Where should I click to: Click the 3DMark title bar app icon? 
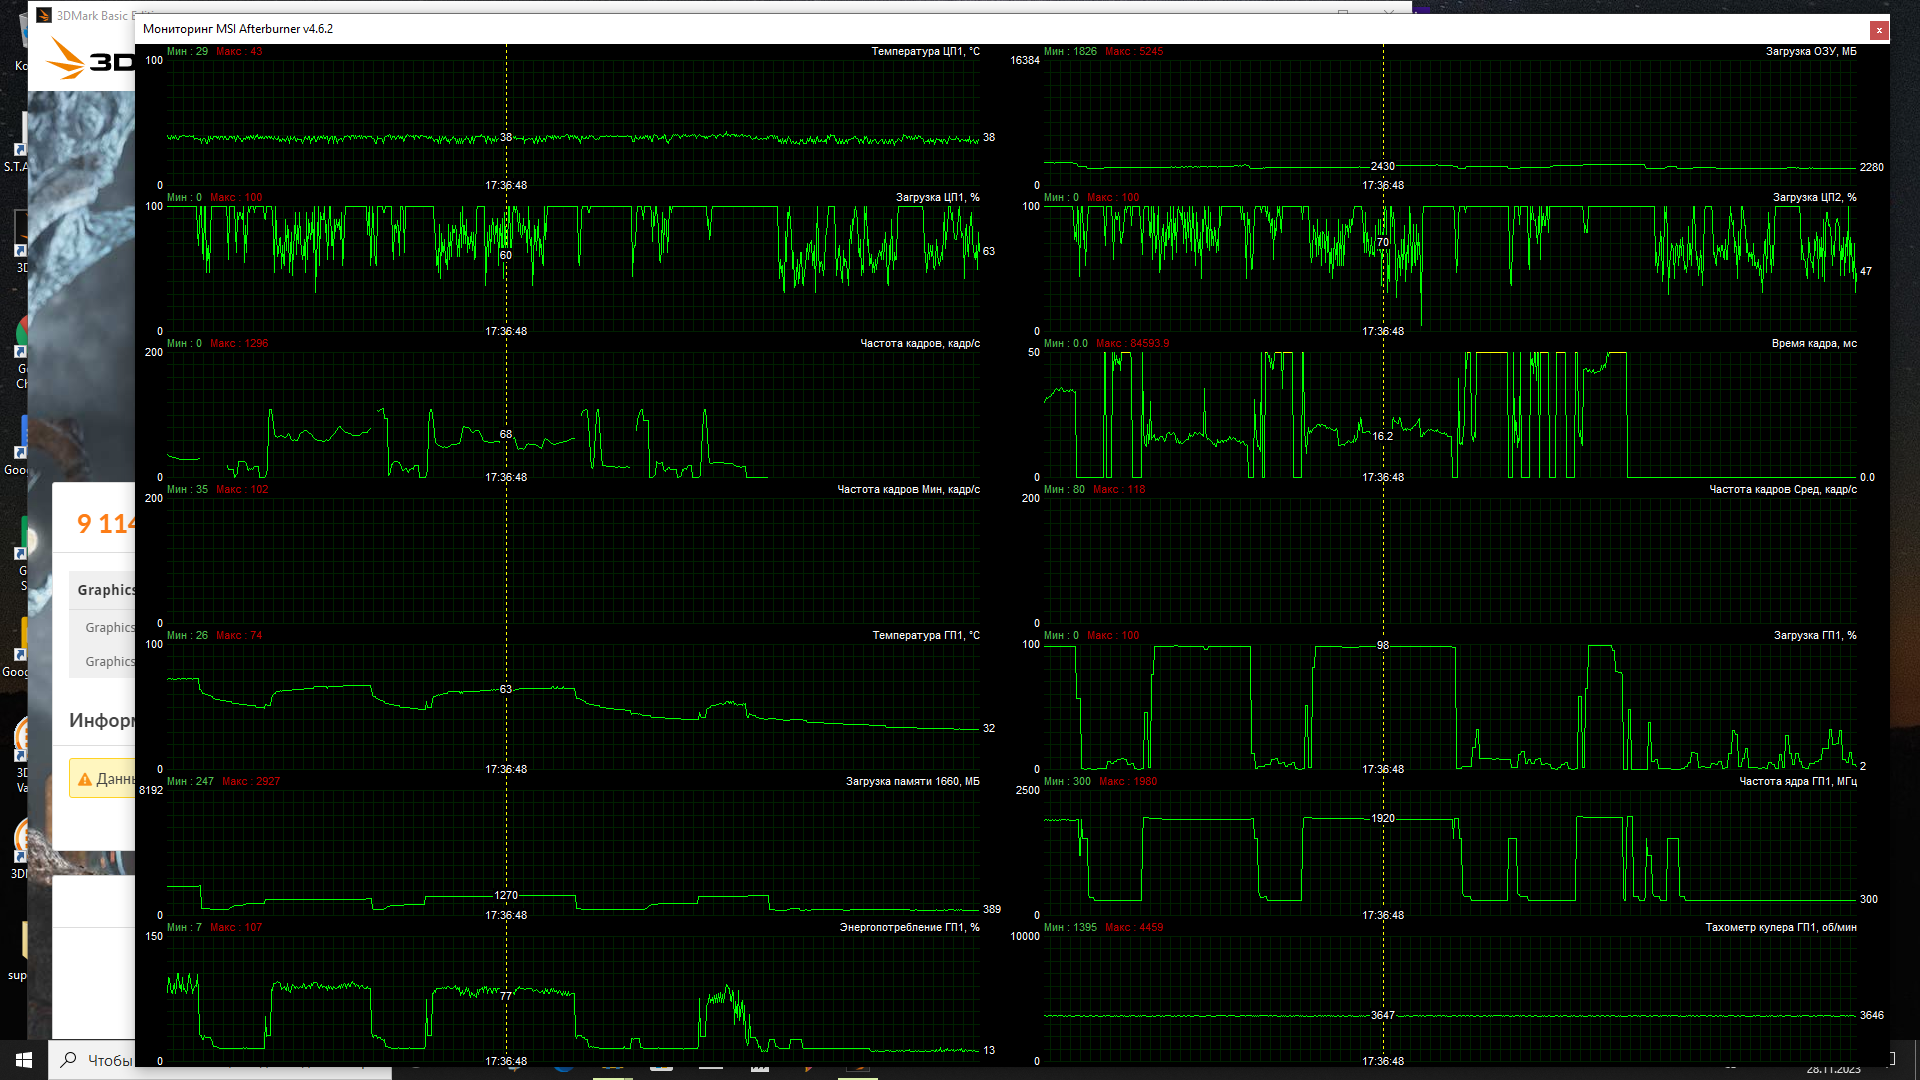tap(44, 15)
